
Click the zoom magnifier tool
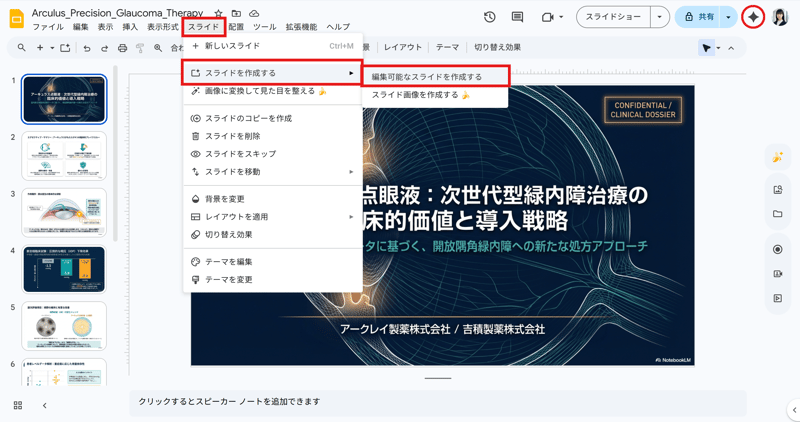[158, 48]
